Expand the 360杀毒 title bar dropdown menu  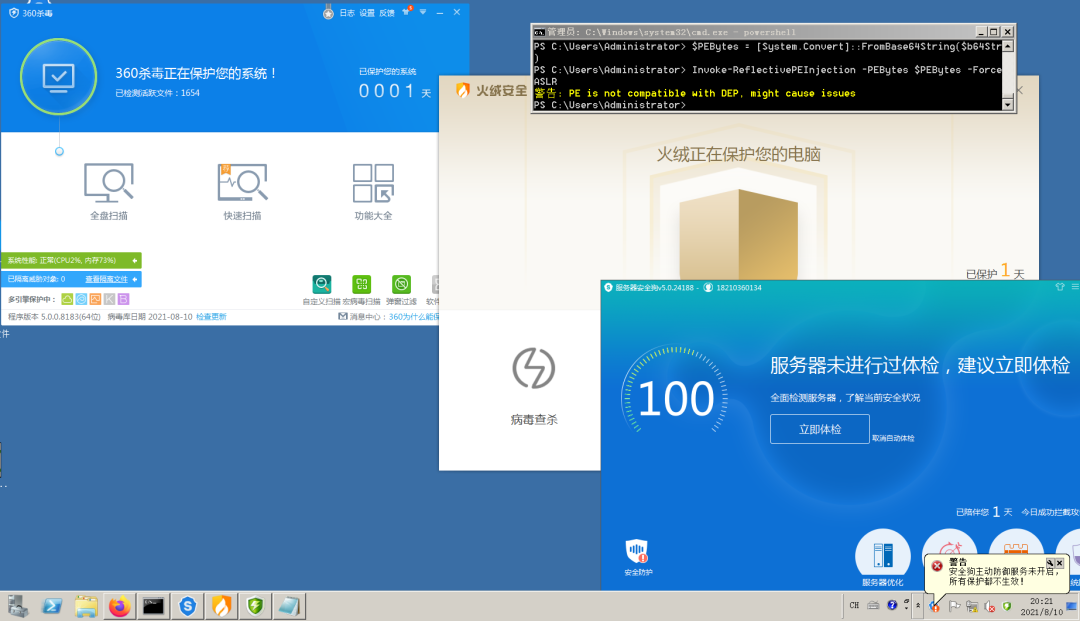[x=423, y=12]
